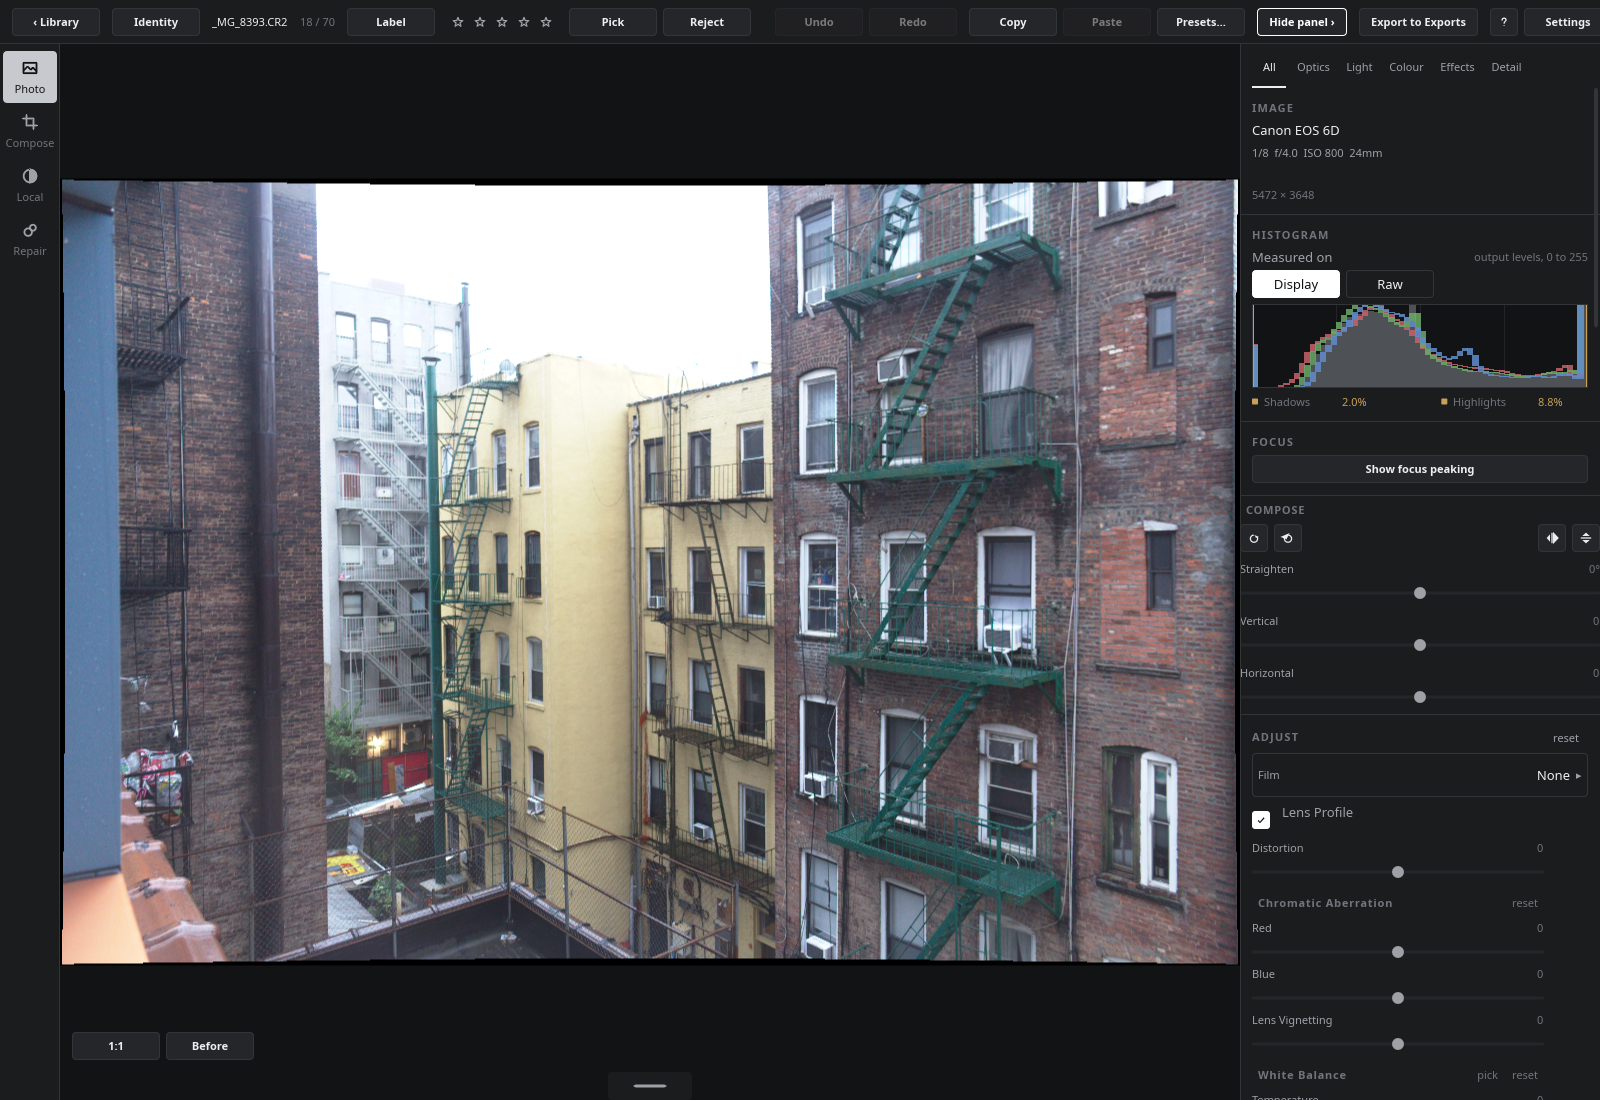Go back to Library
The height and width of the screenshot is (1100, 1600).
56,22
